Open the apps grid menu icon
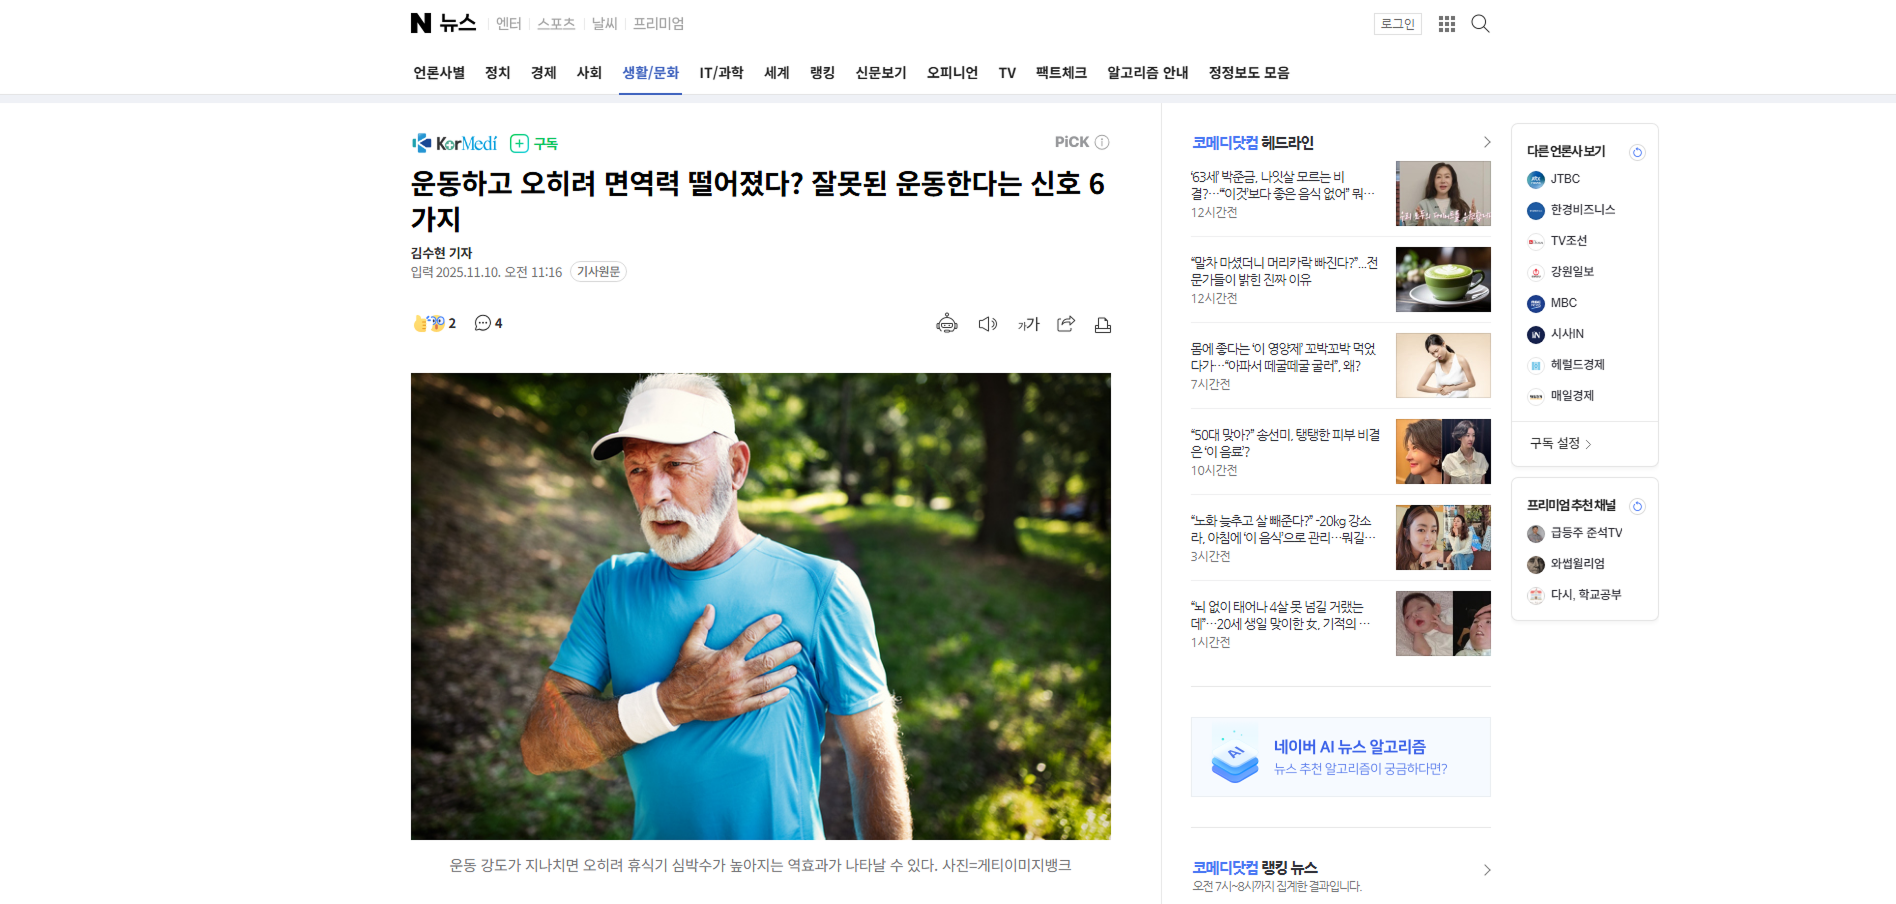The image size is (1896, 904). tap(1446, 24)
